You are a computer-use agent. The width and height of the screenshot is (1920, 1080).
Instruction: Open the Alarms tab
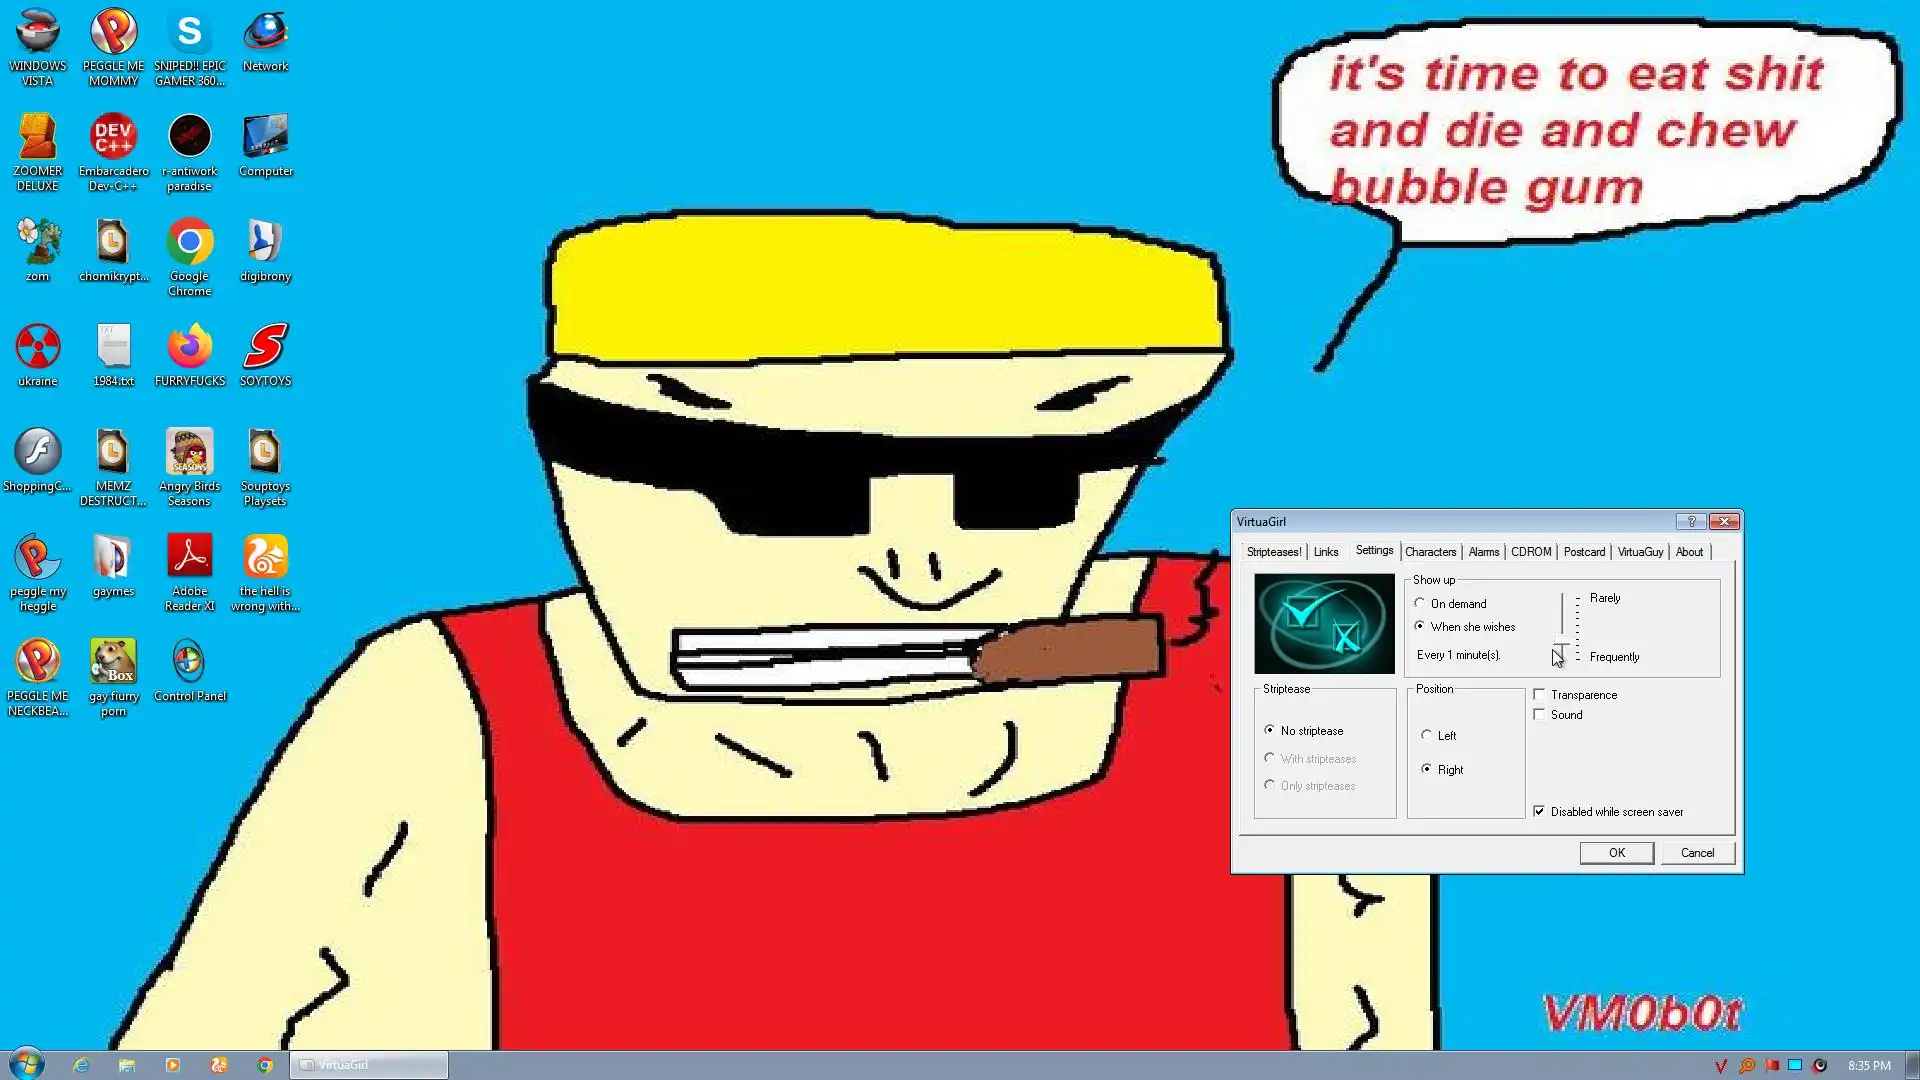pyautogui.click(x=1483, y=552)
